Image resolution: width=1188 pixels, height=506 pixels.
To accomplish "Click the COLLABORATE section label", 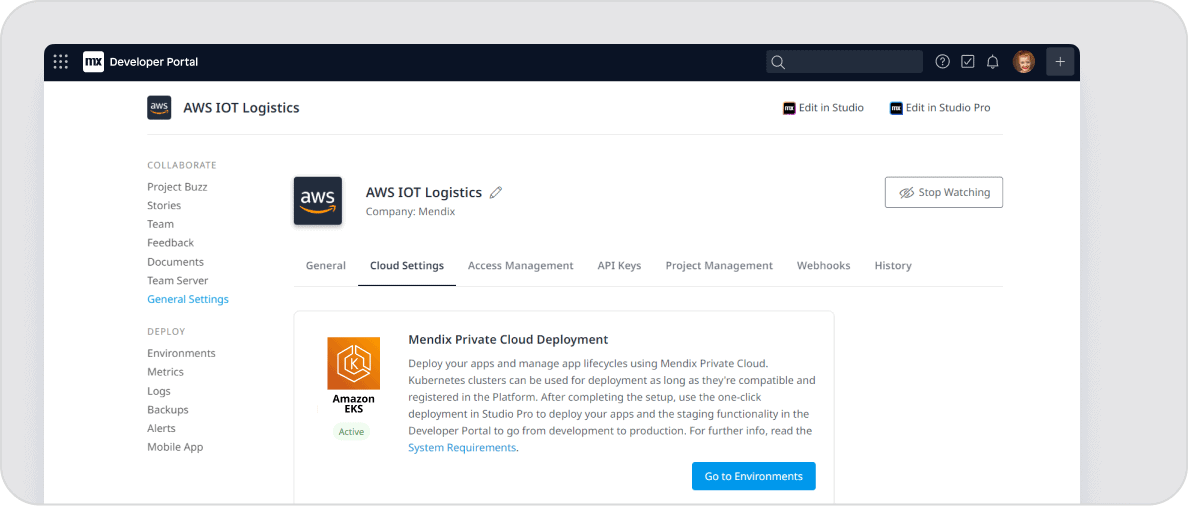I will (182, 165).
